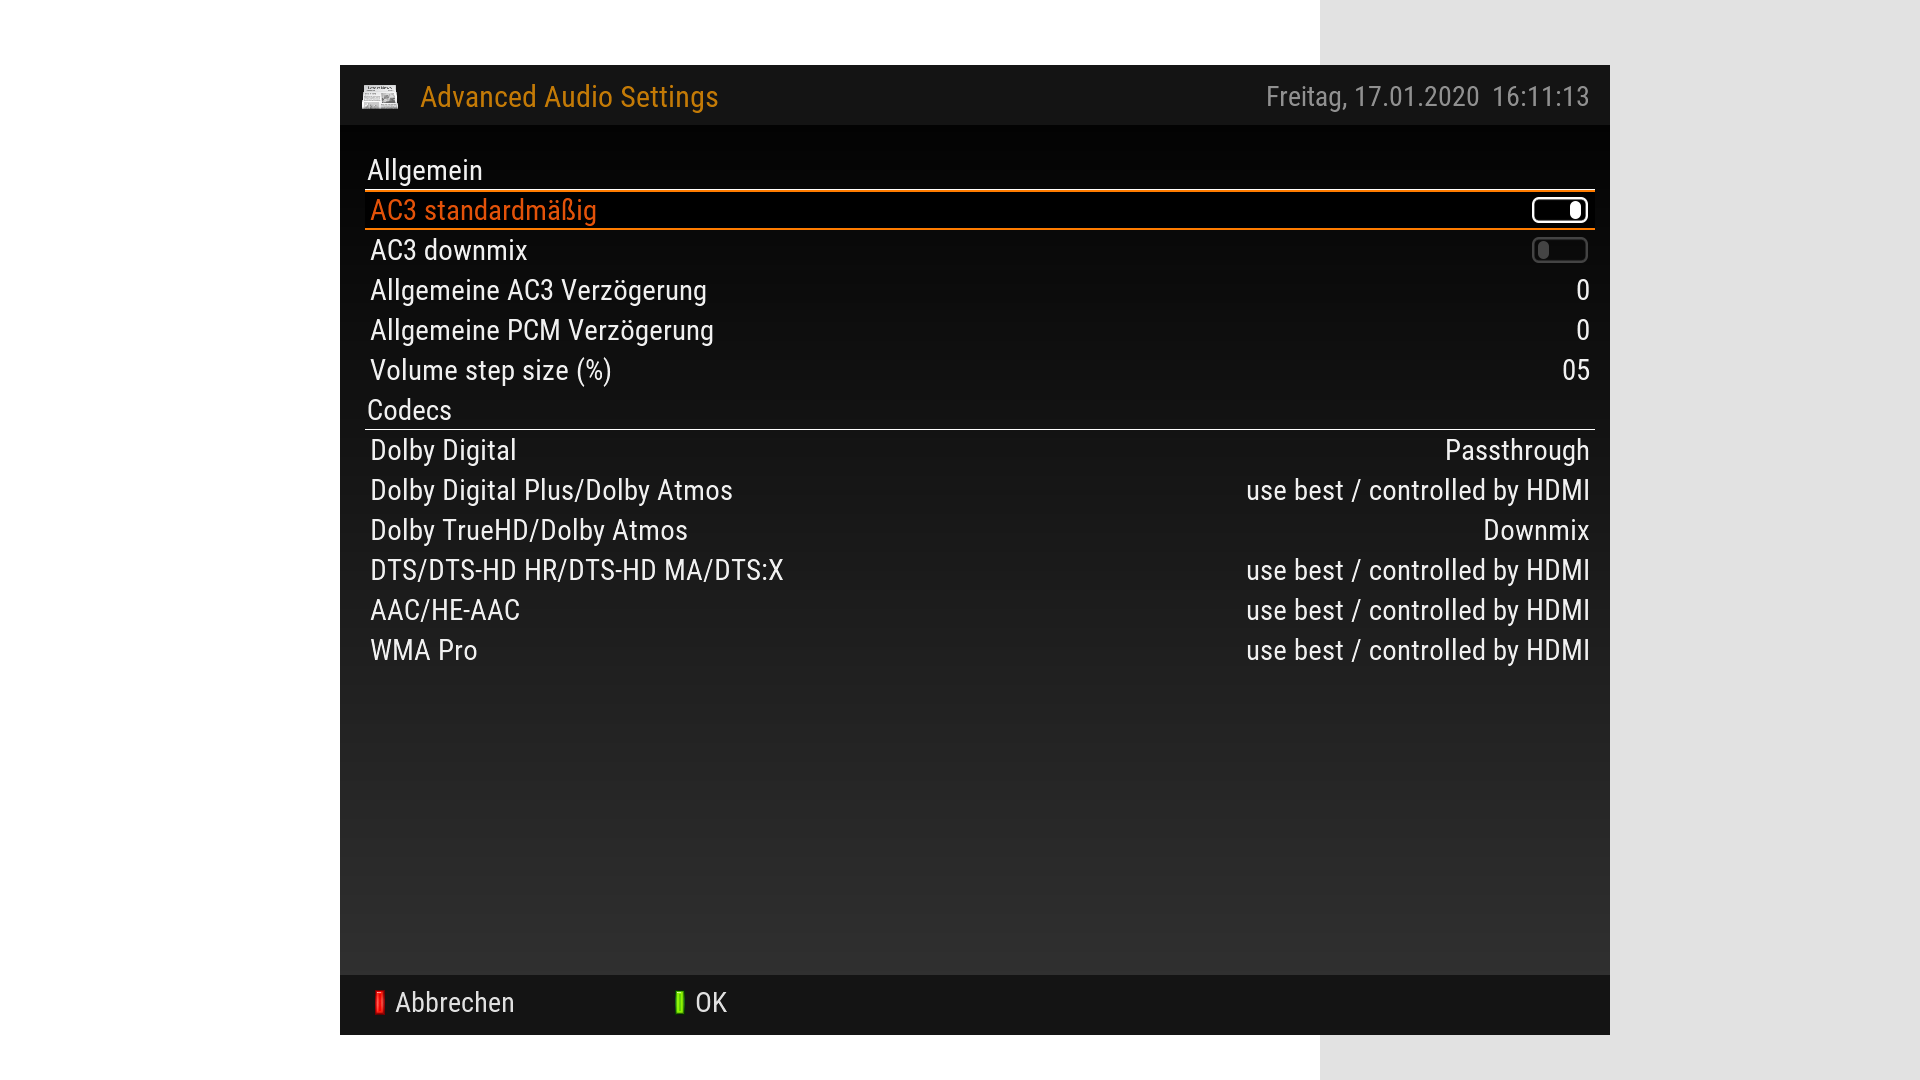
Task: Change Dolby TrueHD Downmix setting value
Action: (x=1535, y=531)
